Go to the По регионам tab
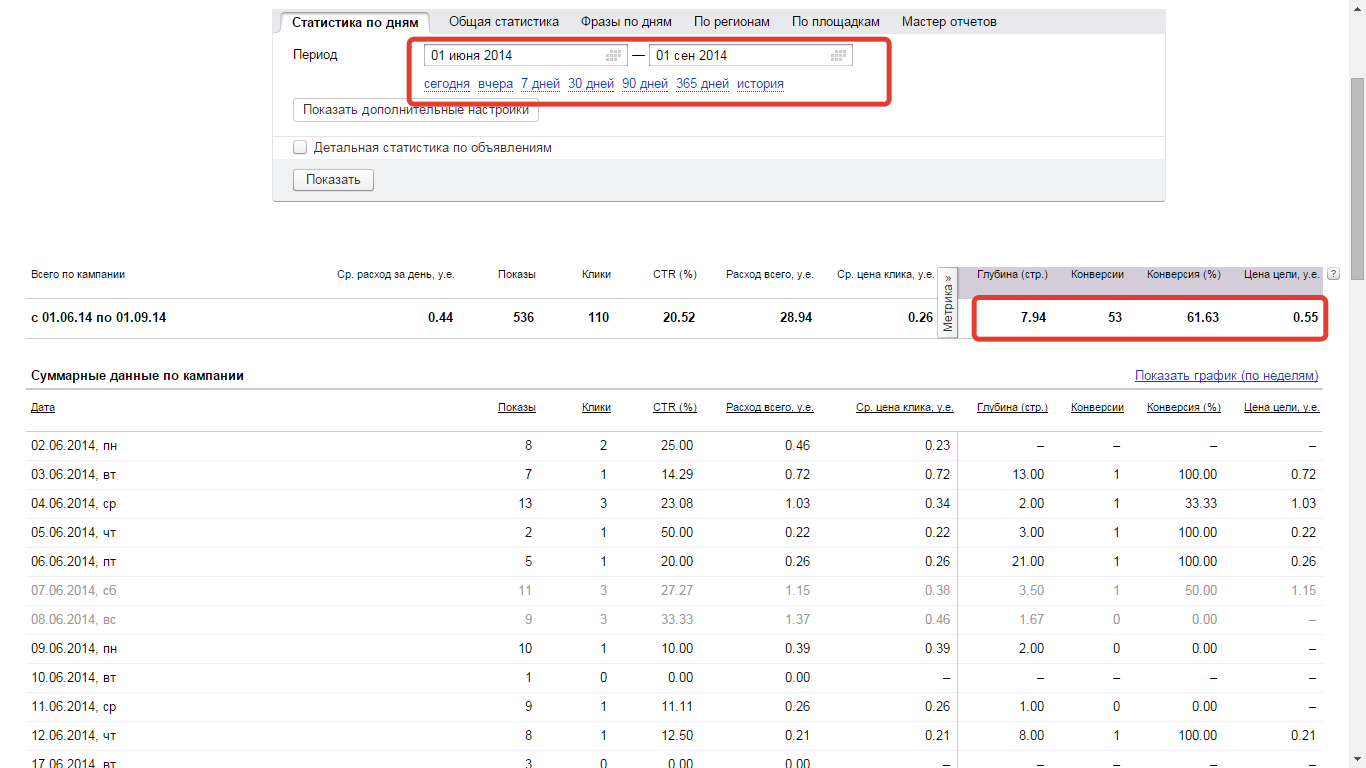 (732, 21)
